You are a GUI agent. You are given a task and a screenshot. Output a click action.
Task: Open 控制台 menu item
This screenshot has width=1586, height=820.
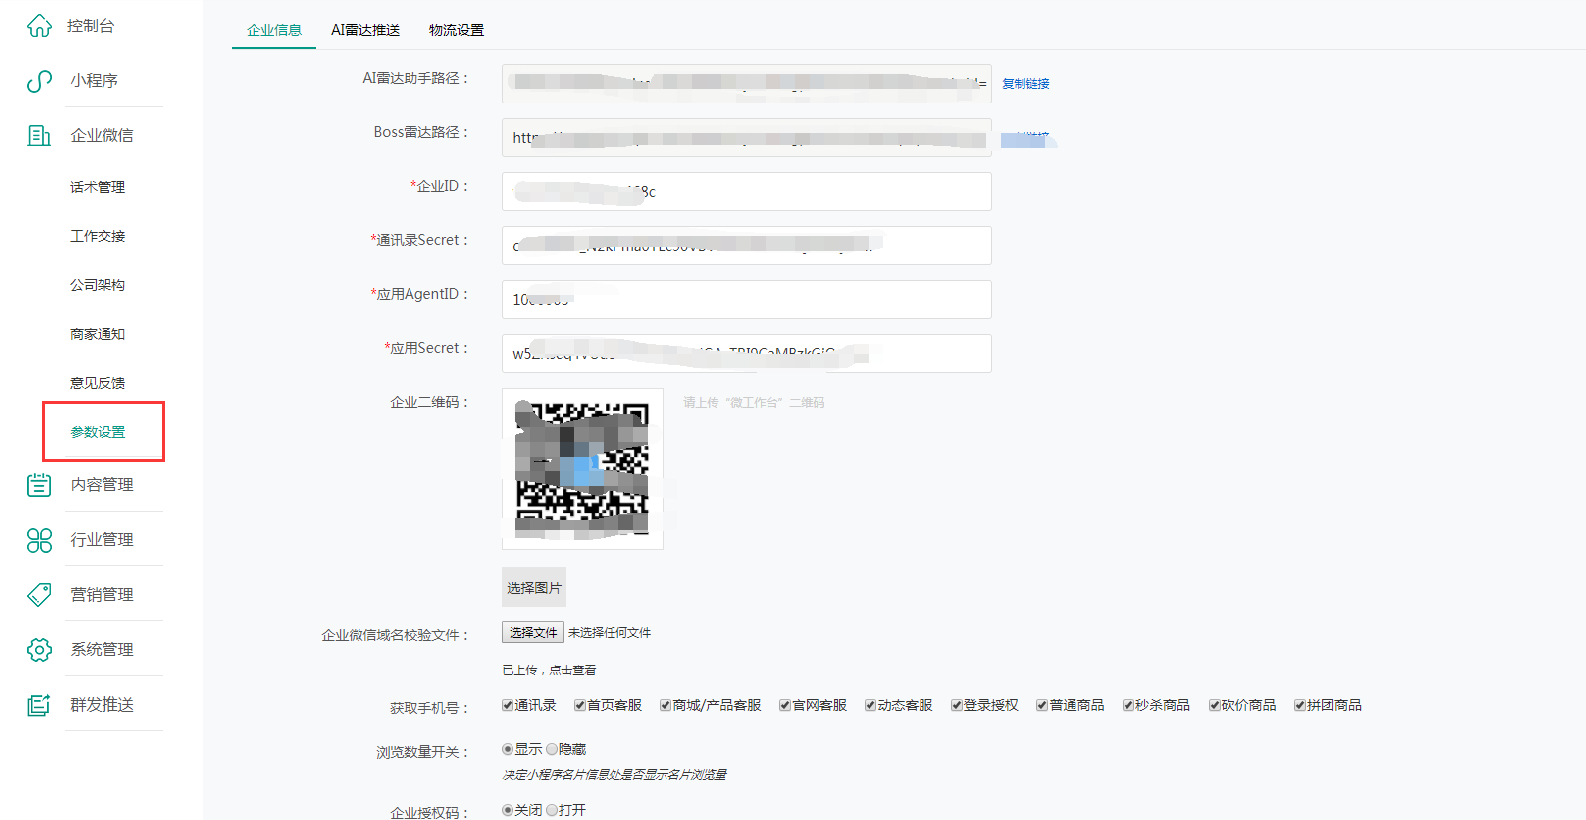[90, 26]
